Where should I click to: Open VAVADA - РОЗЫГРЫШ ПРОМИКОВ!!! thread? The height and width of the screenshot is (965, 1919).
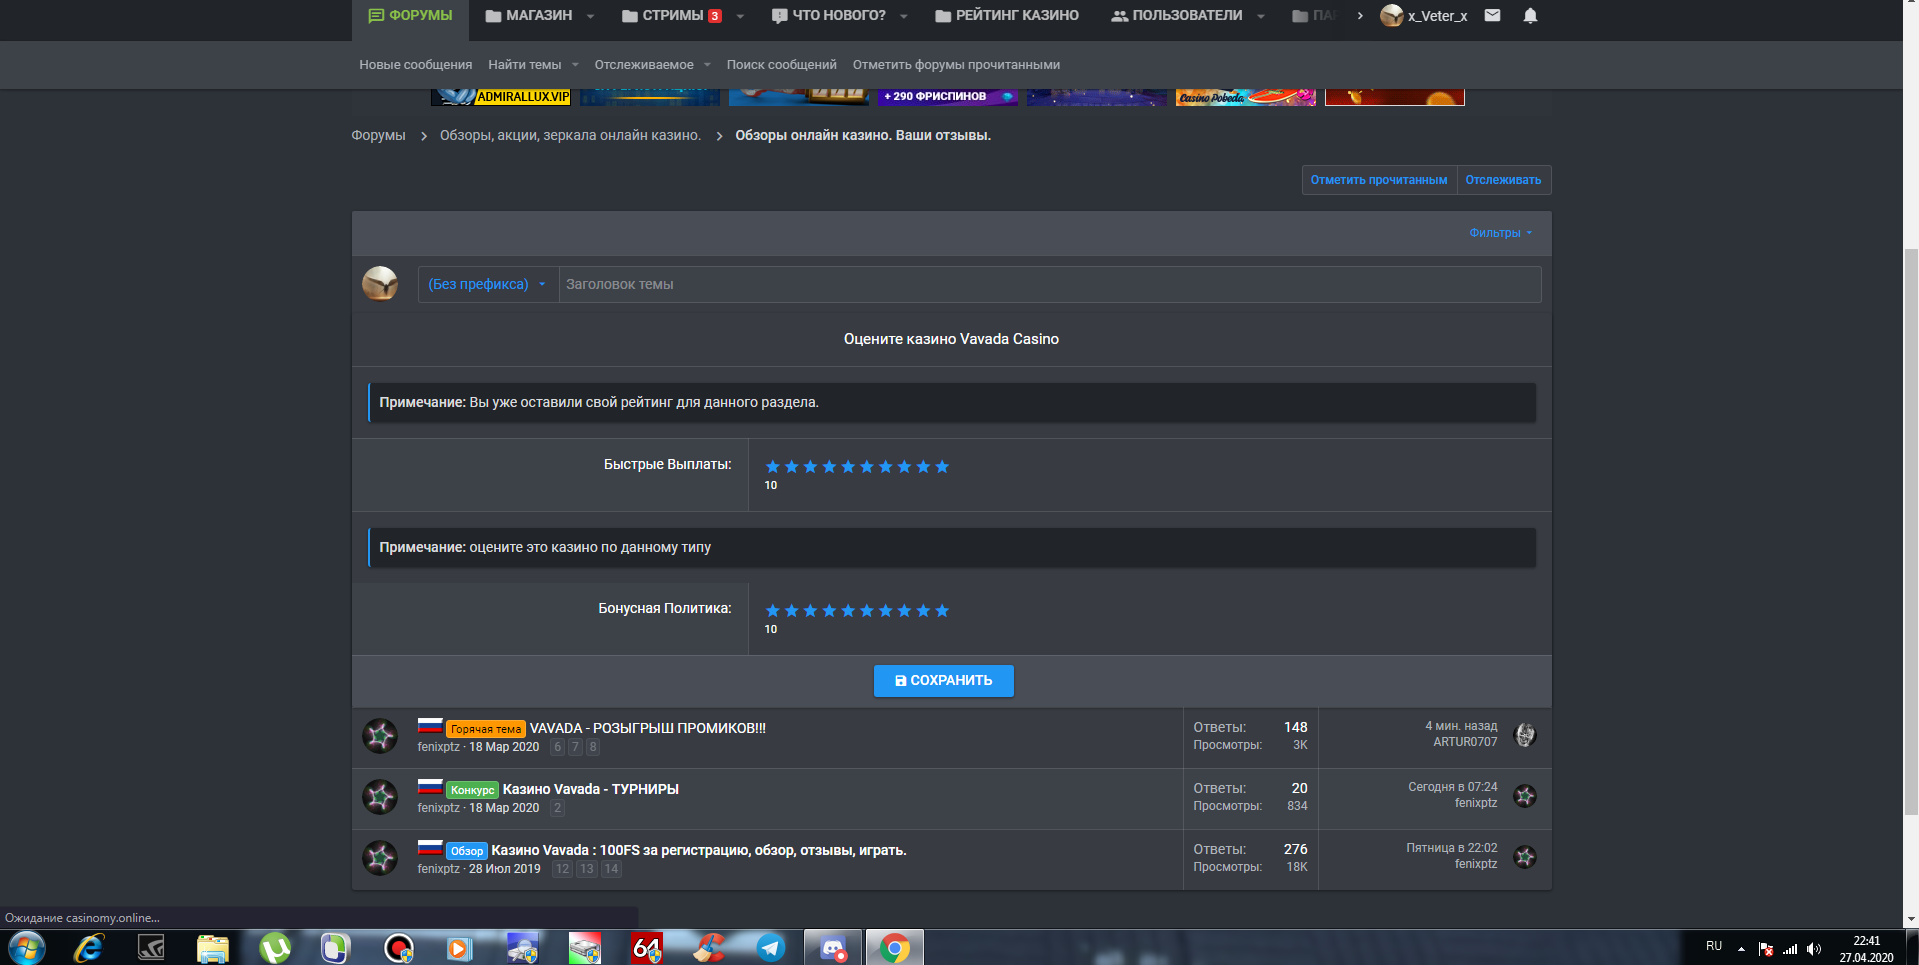click(647, 728)
